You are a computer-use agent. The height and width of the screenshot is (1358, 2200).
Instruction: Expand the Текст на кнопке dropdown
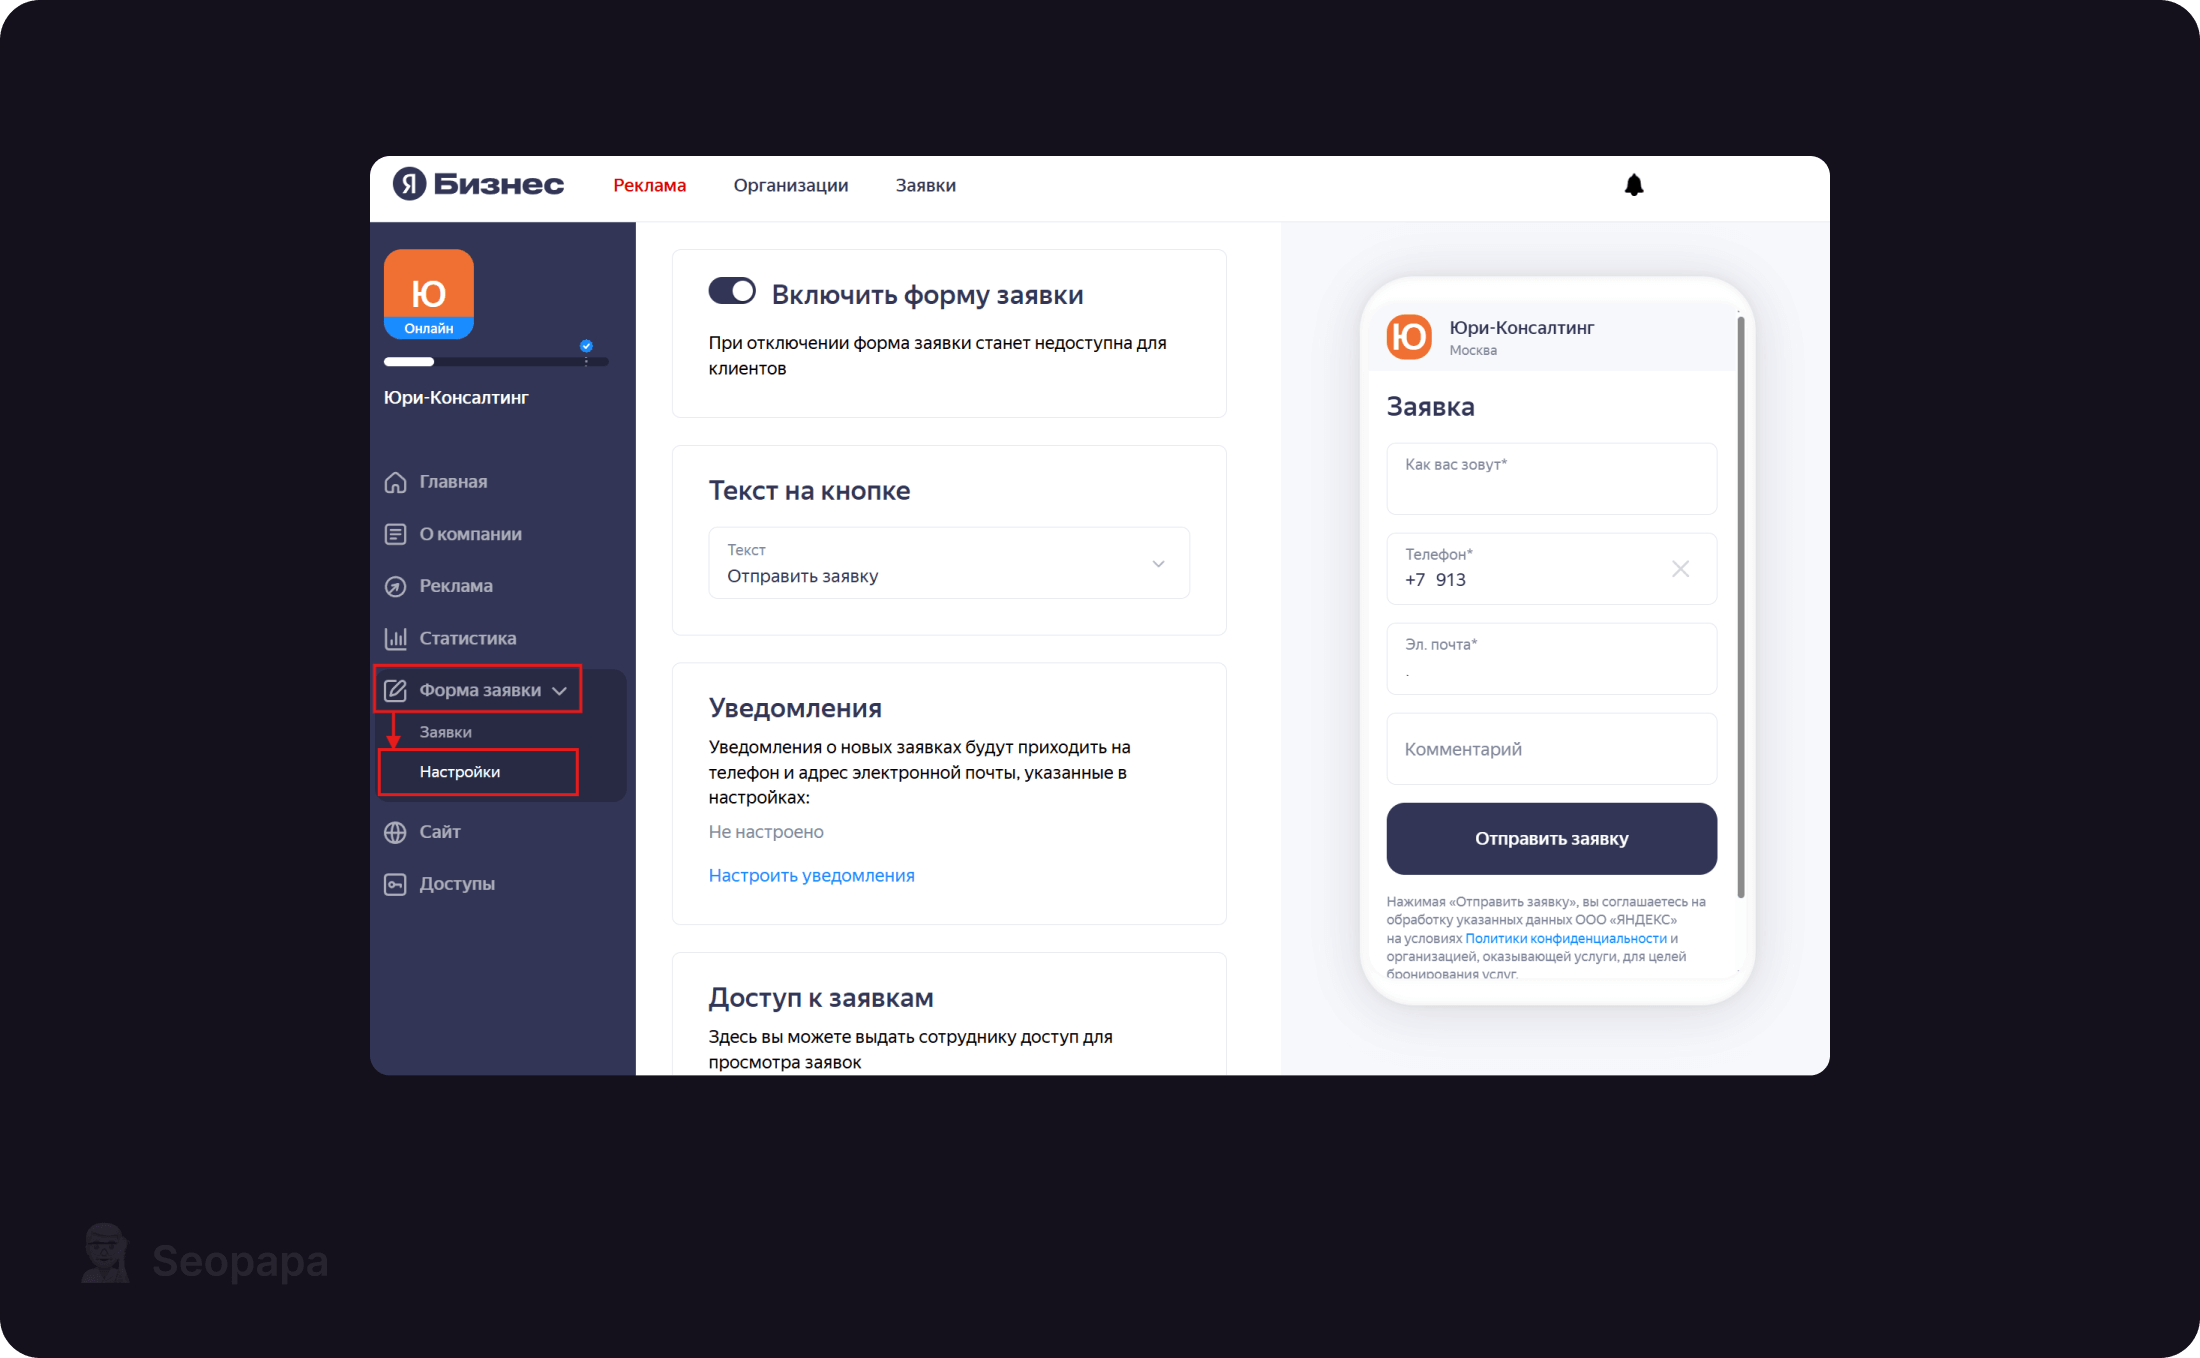click(x=949, y=563)
